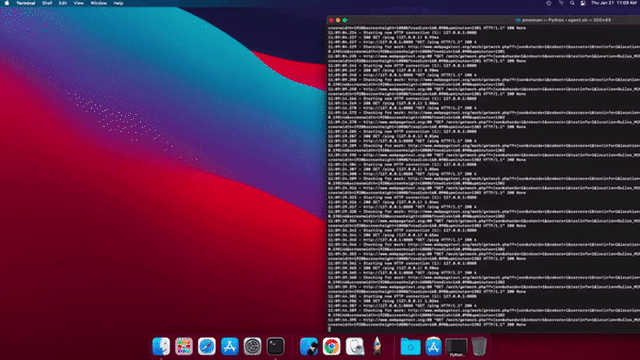Open the Help menu
Screen dimensions: 640x360
pyautogui.click(x=118, y=3)
